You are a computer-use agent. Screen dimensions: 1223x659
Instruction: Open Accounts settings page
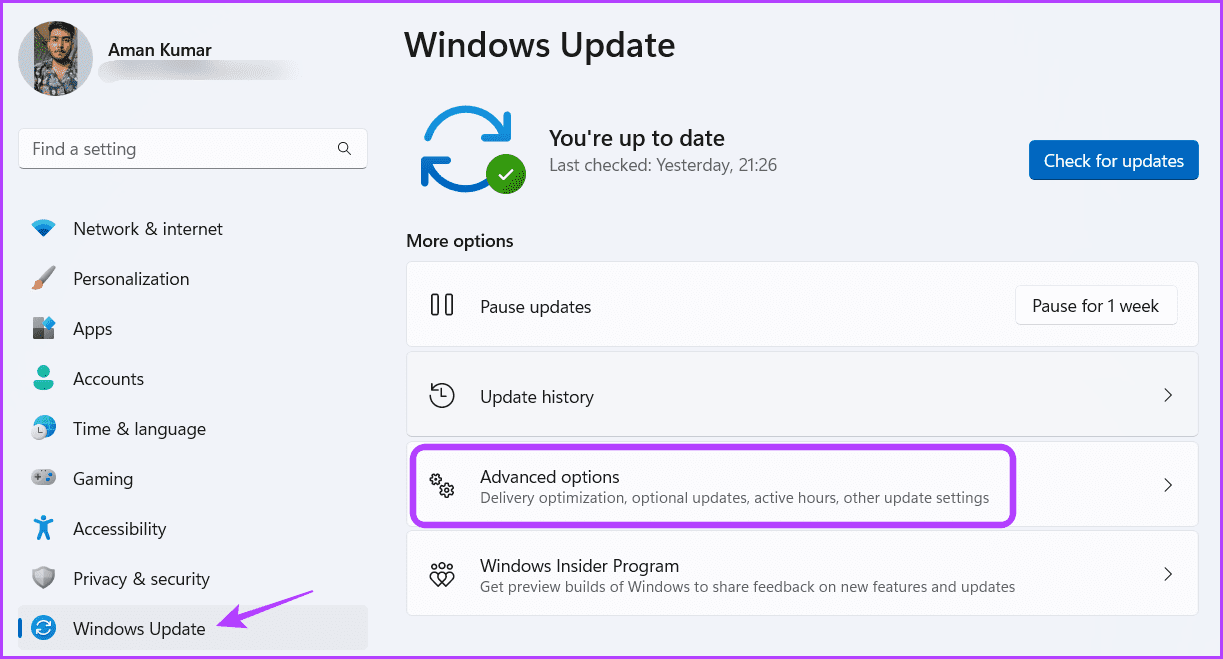(x=193, y=379)
